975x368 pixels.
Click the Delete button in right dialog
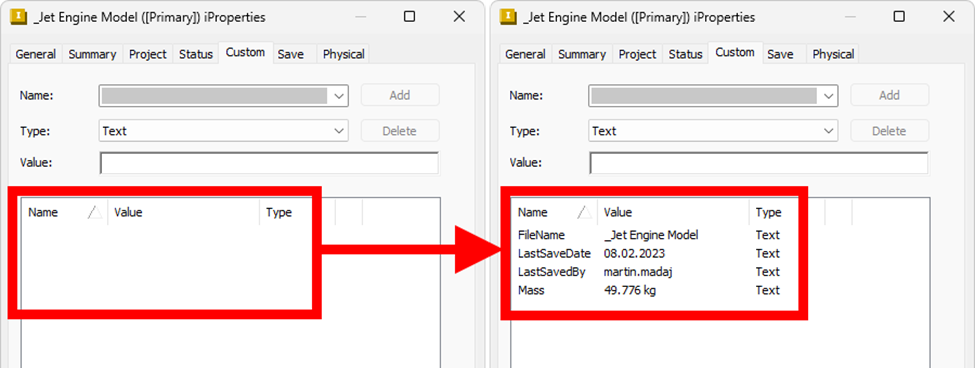point(889,131)
